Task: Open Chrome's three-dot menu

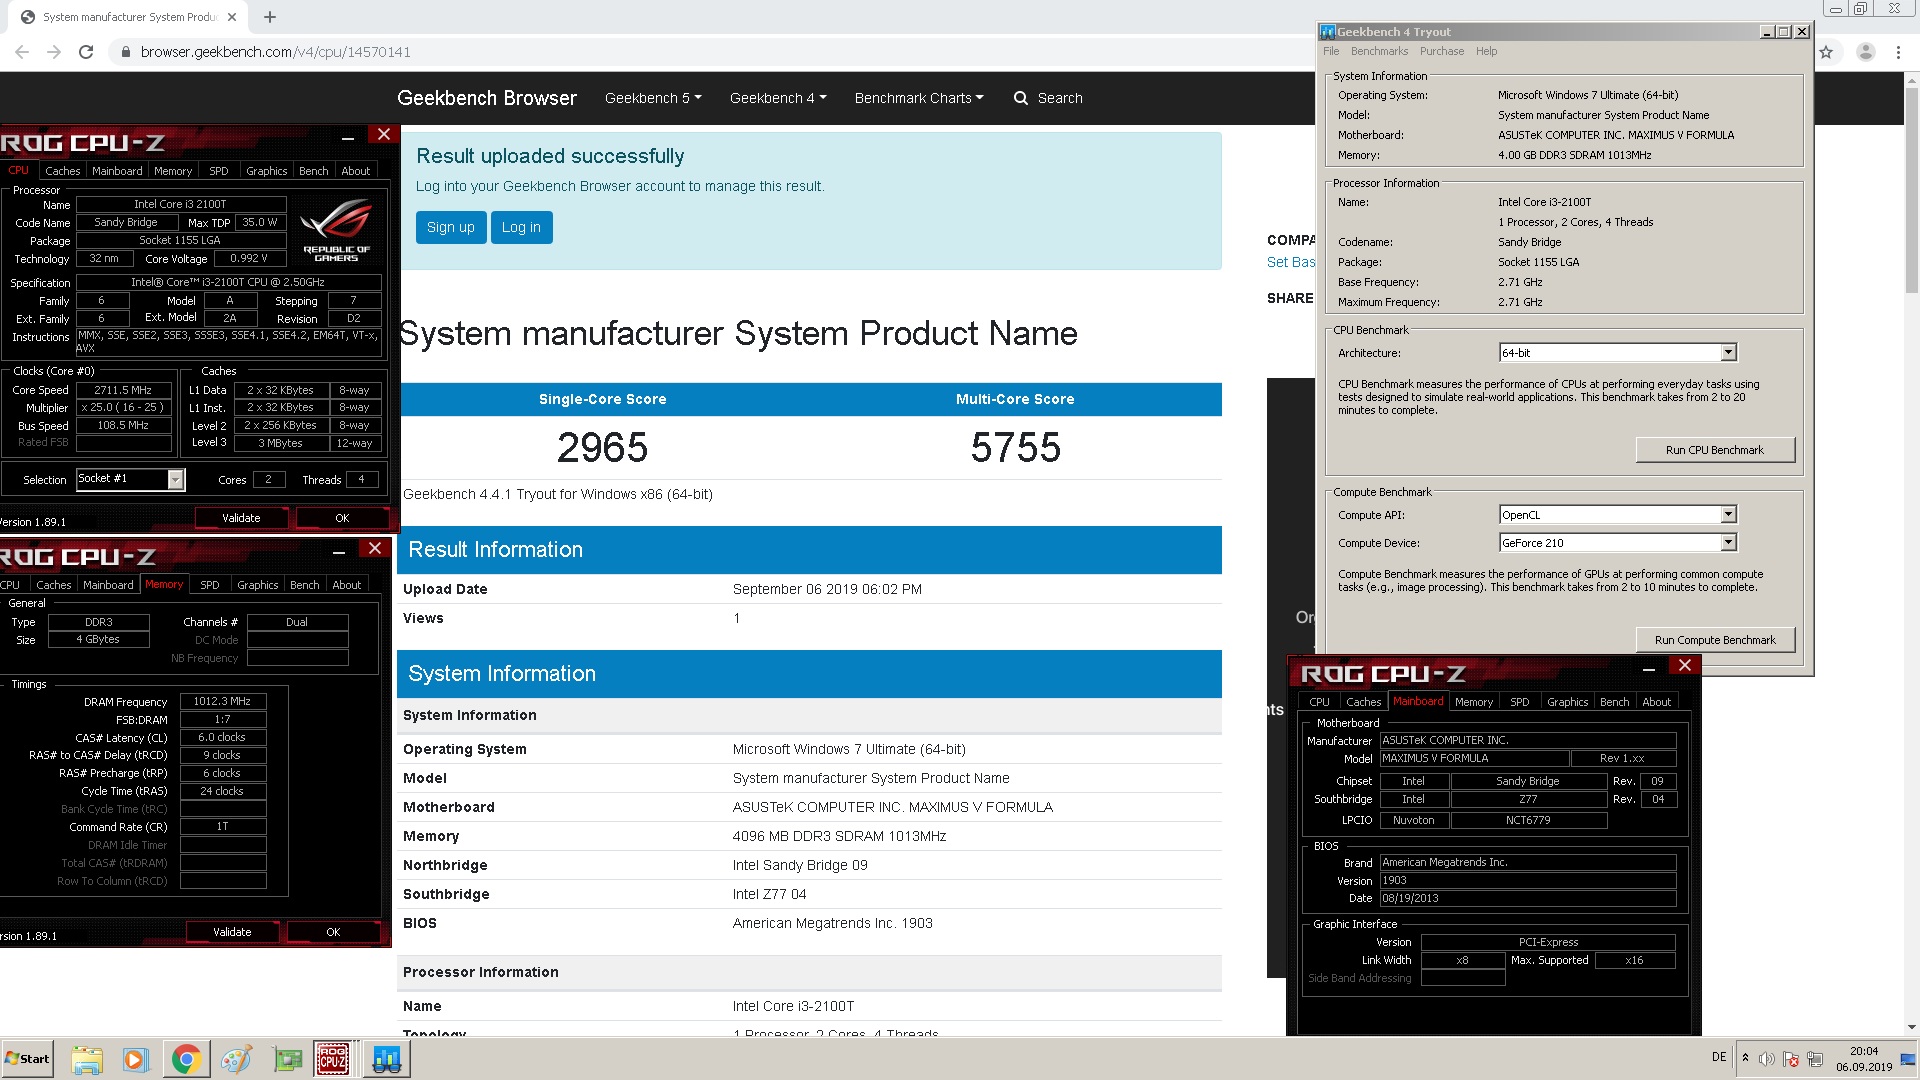Action: [x=1898, y=52]
